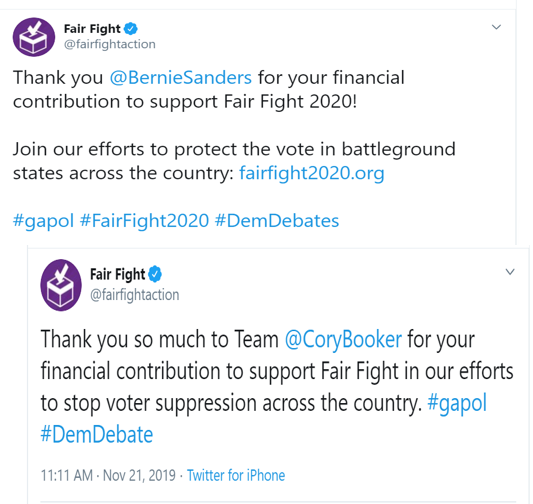This screenshot has width=533, height=504.
Task: Click Fair Fight display name in second tweet
Action: (x=118, y=274)
